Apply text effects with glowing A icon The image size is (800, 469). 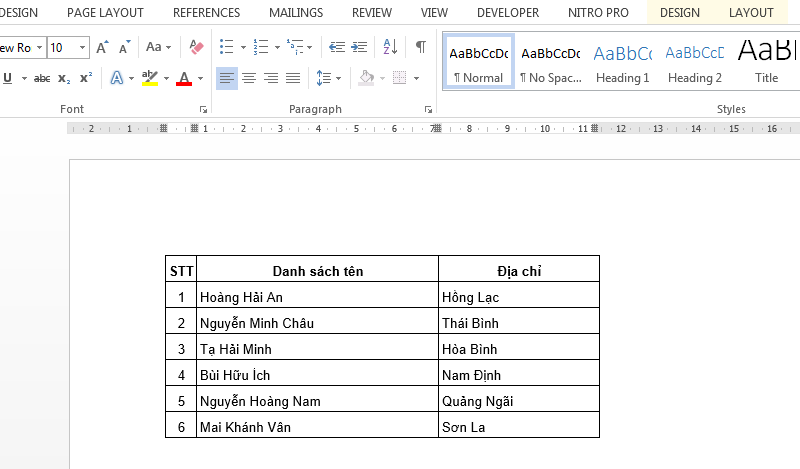(117, 78)
